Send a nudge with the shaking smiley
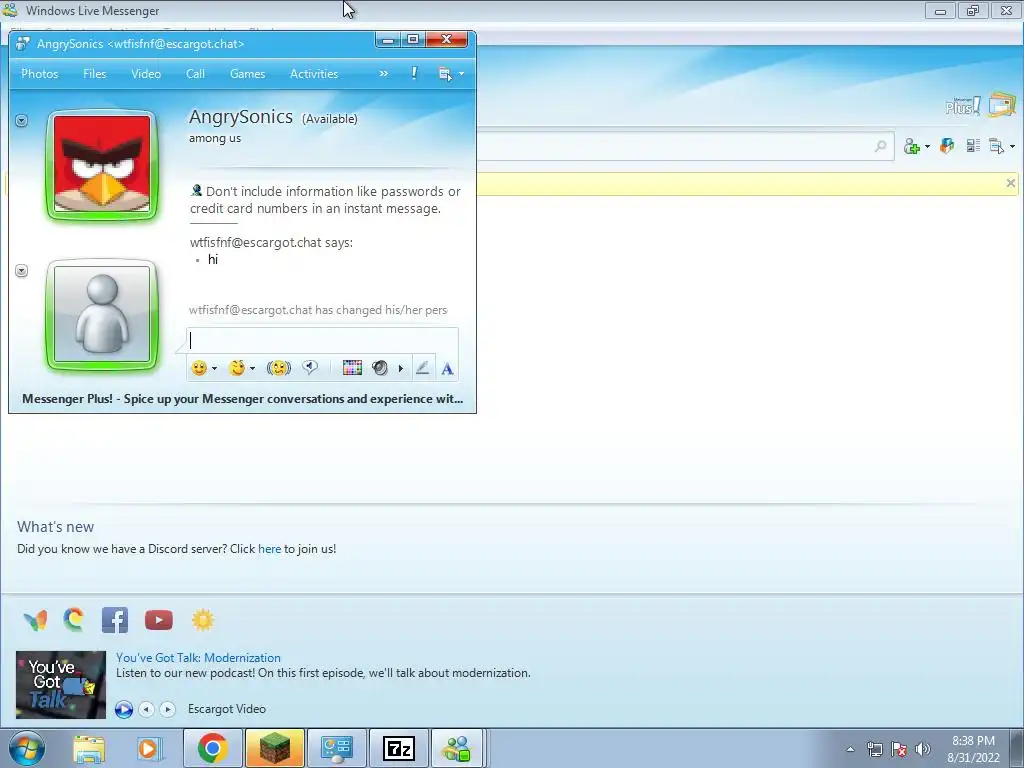 (279, 368)
